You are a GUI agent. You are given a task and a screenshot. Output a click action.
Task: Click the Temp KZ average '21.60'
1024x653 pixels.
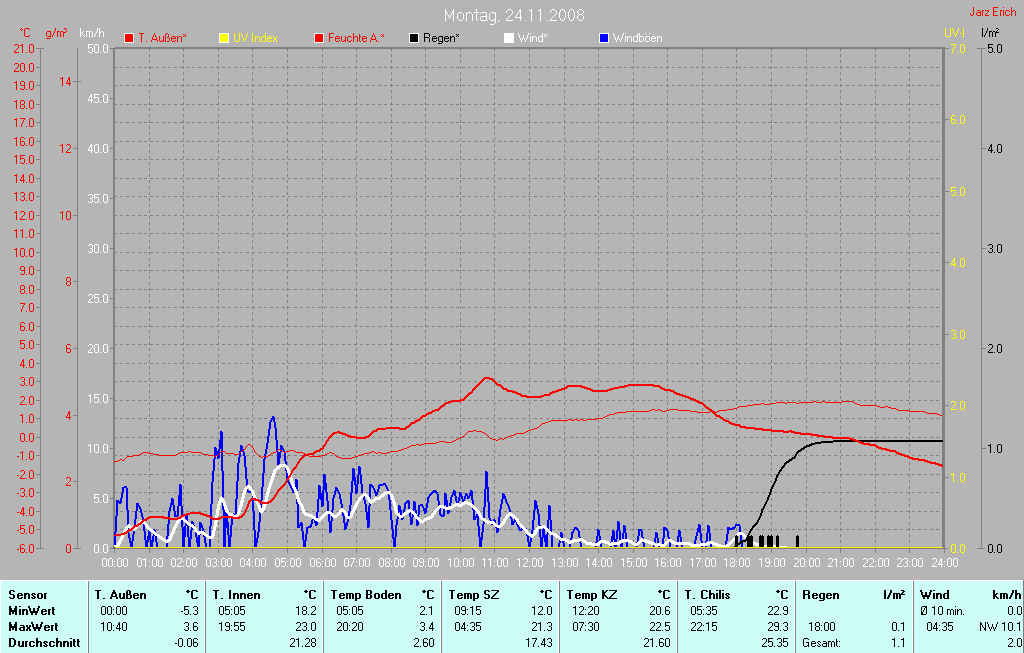tap(656, 643)
